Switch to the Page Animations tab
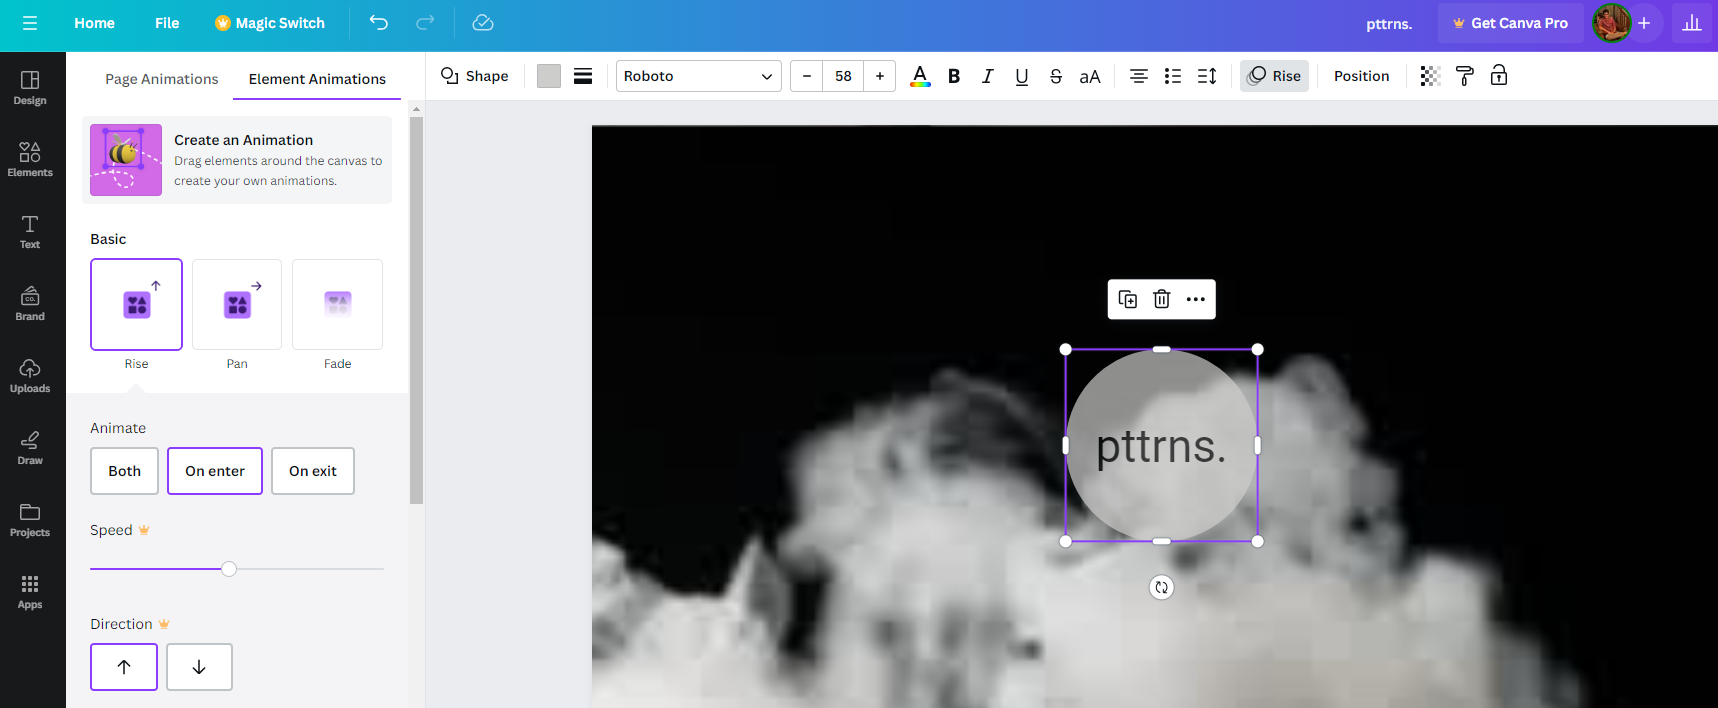Image resolution: width=1718 pixels, height=708 pixels. (162, 79)
